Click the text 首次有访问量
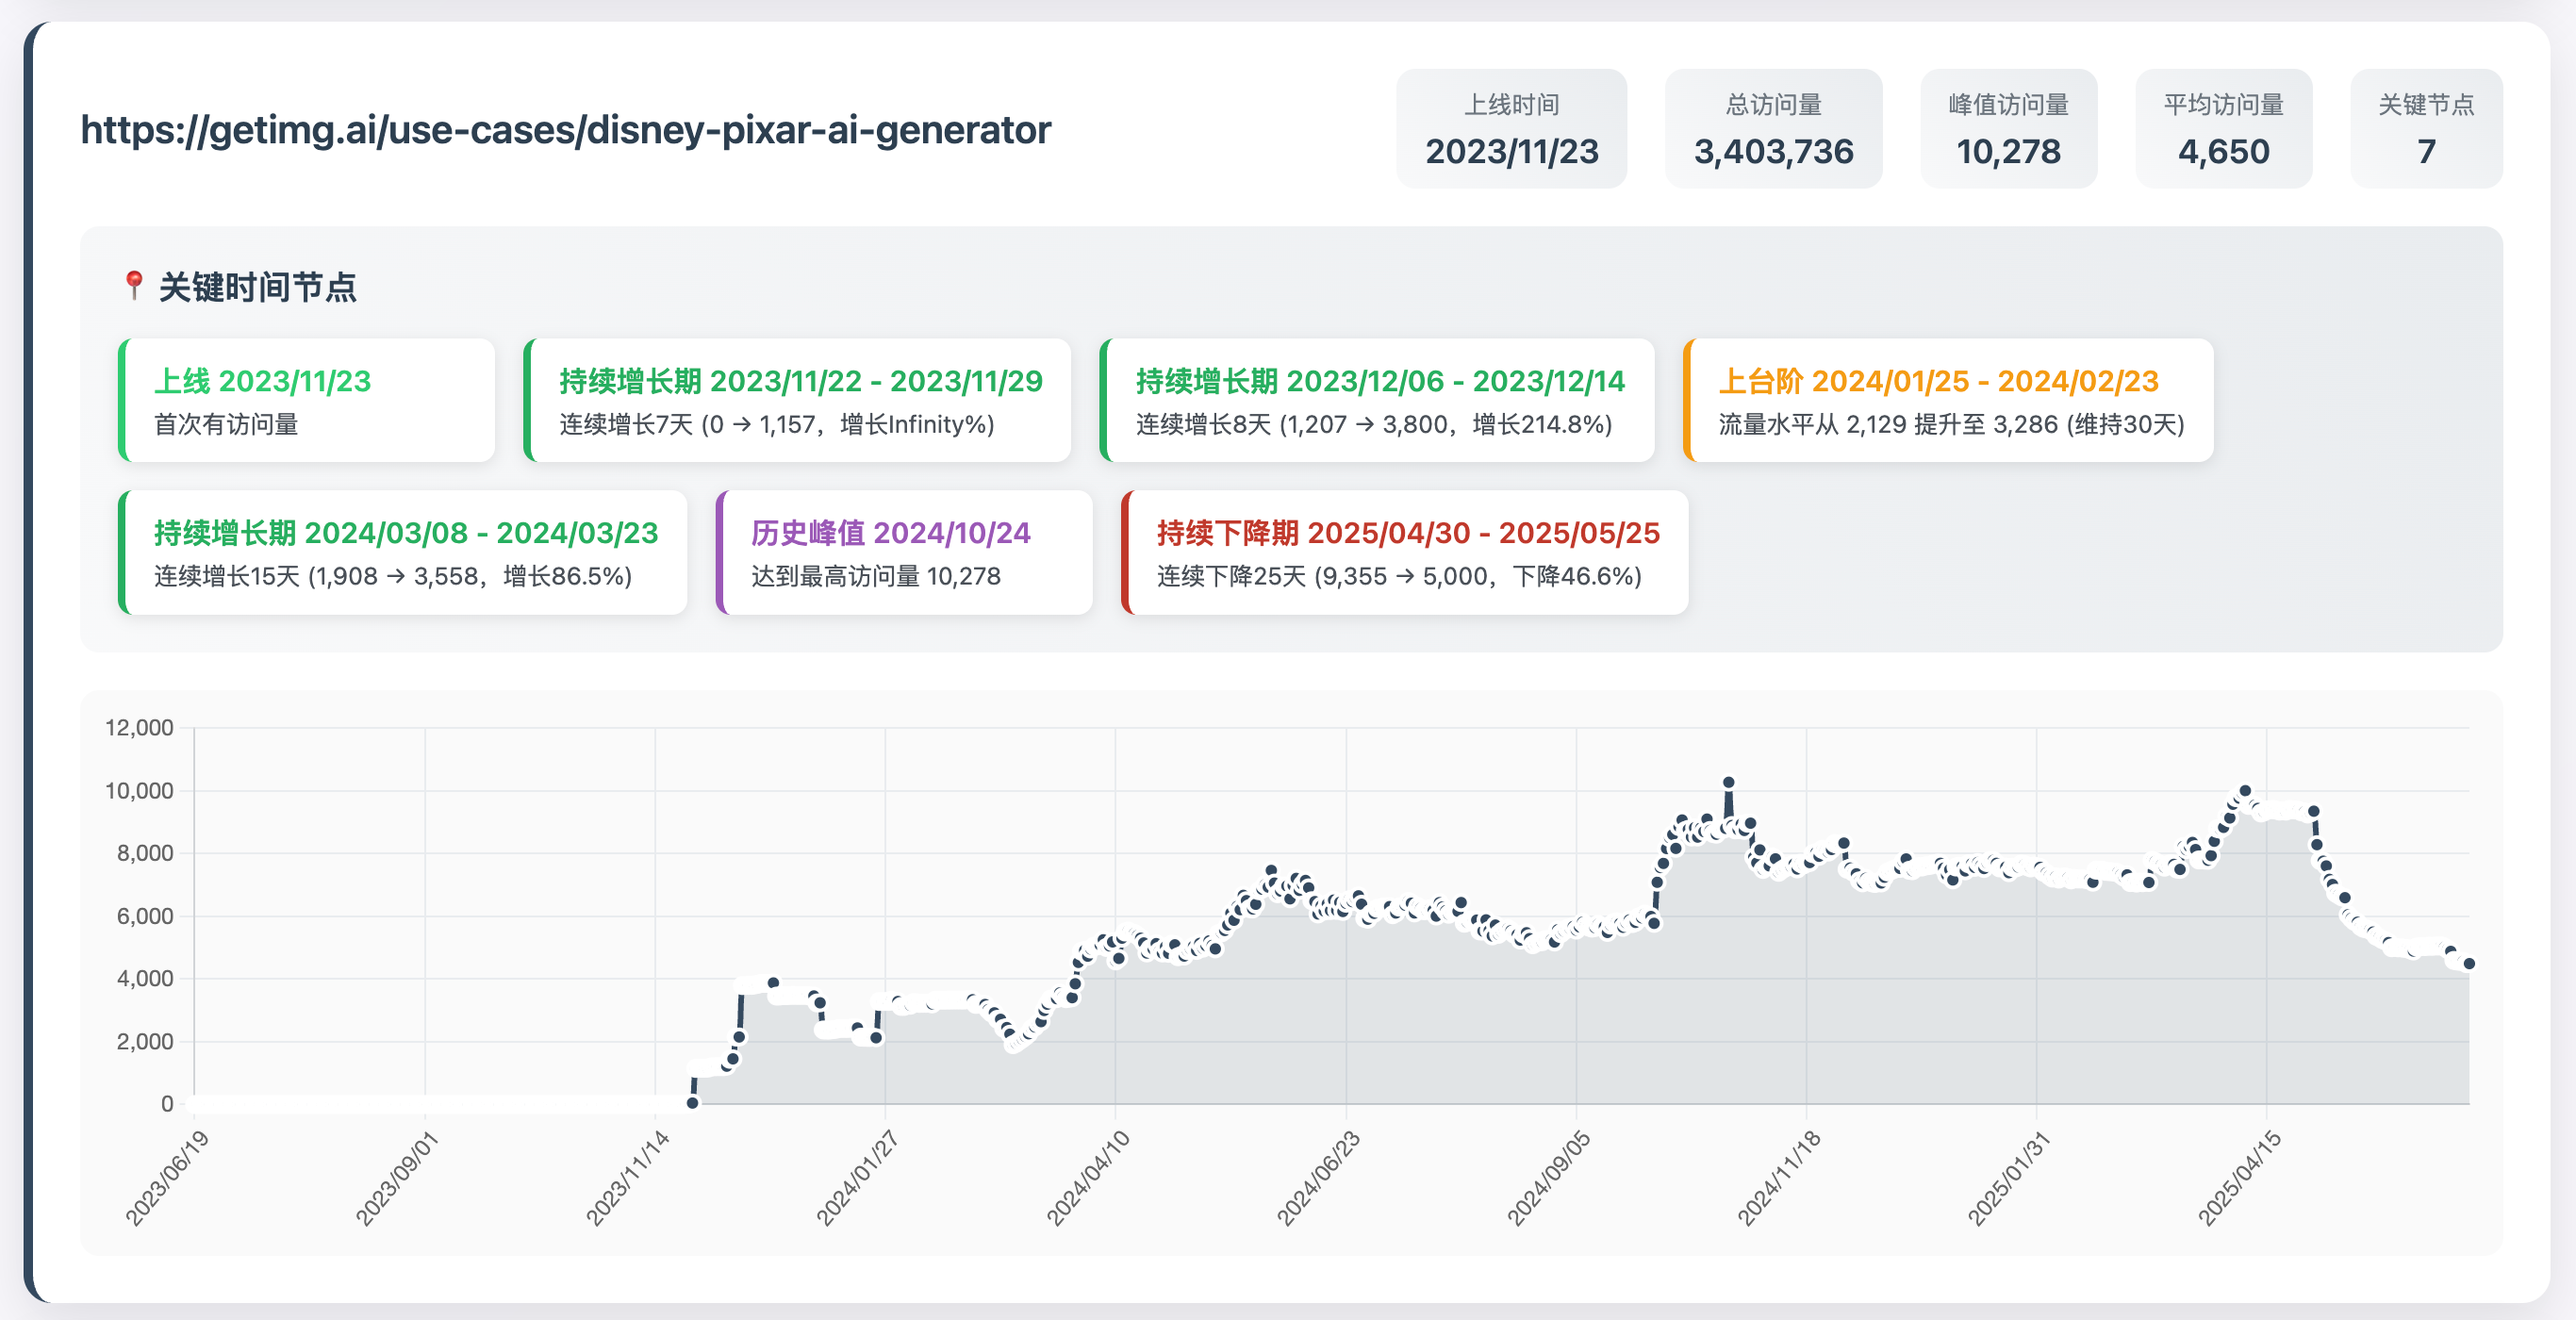Viewport: 2576px width, 1320px height. [x=226, y=424]
